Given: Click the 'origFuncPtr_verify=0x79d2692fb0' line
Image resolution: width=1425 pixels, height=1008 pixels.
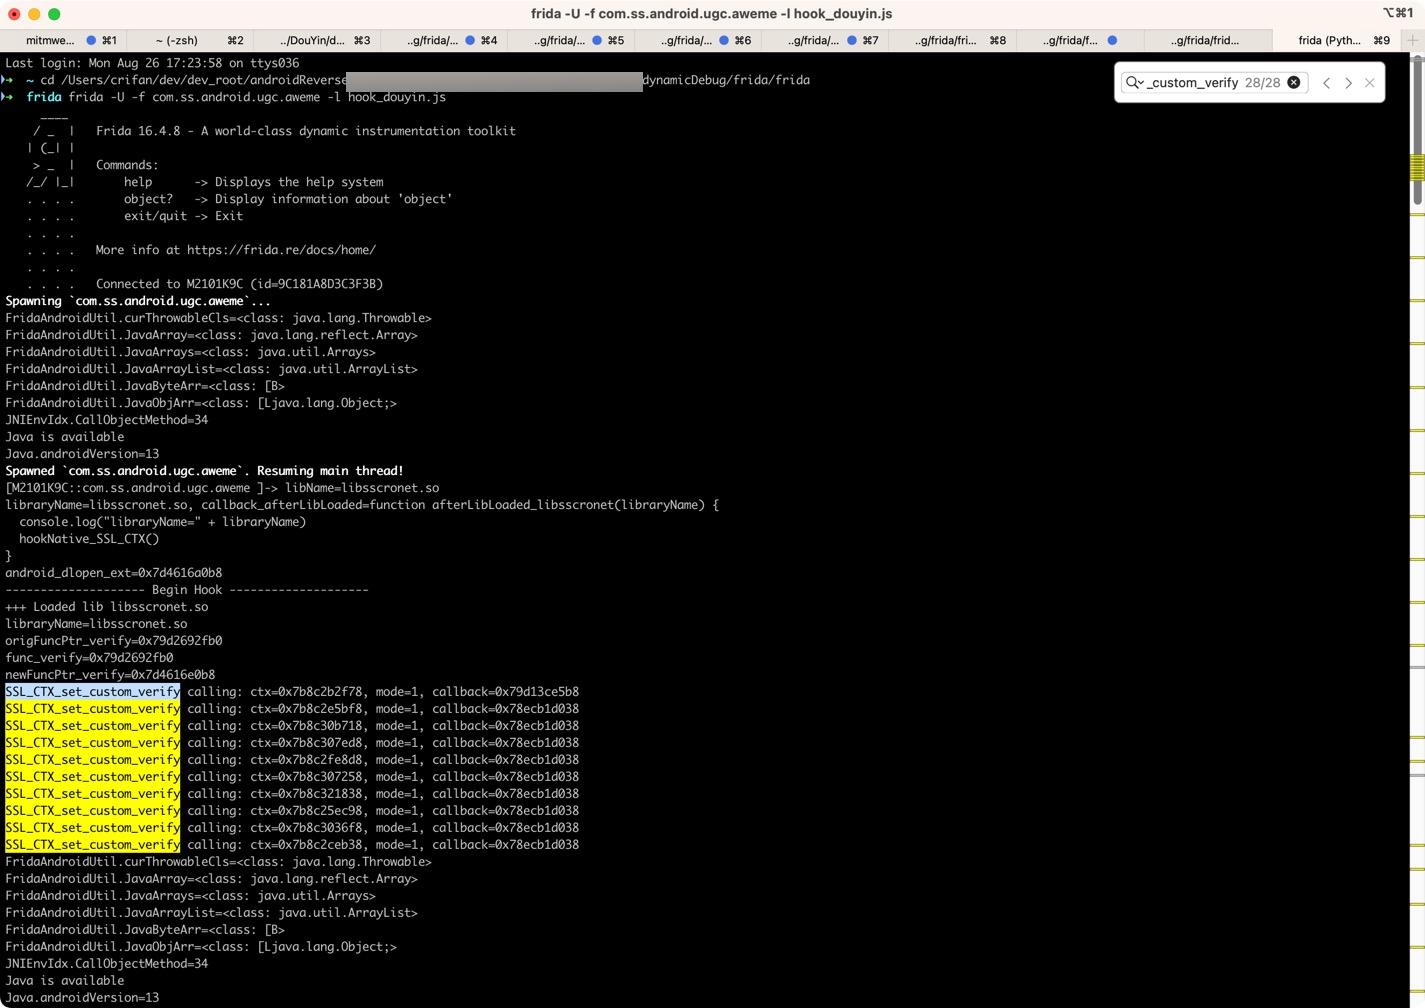Looking at the screenshot, I should point(114,641).
